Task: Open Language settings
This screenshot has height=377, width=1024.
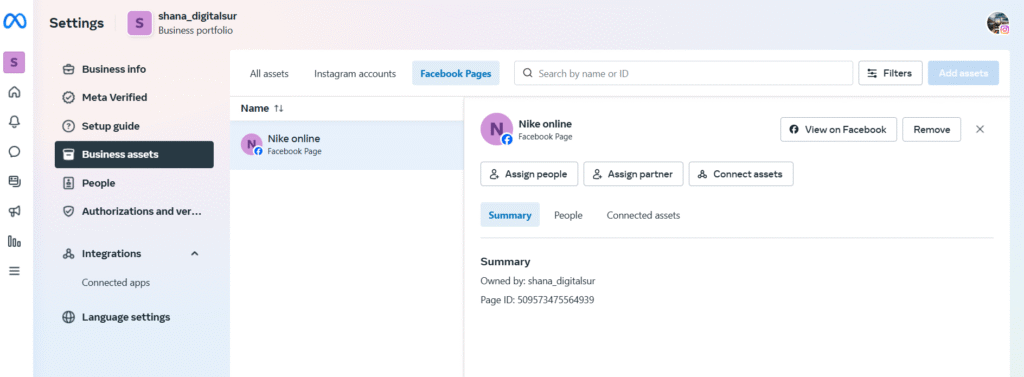Action: tap(134, 318)
